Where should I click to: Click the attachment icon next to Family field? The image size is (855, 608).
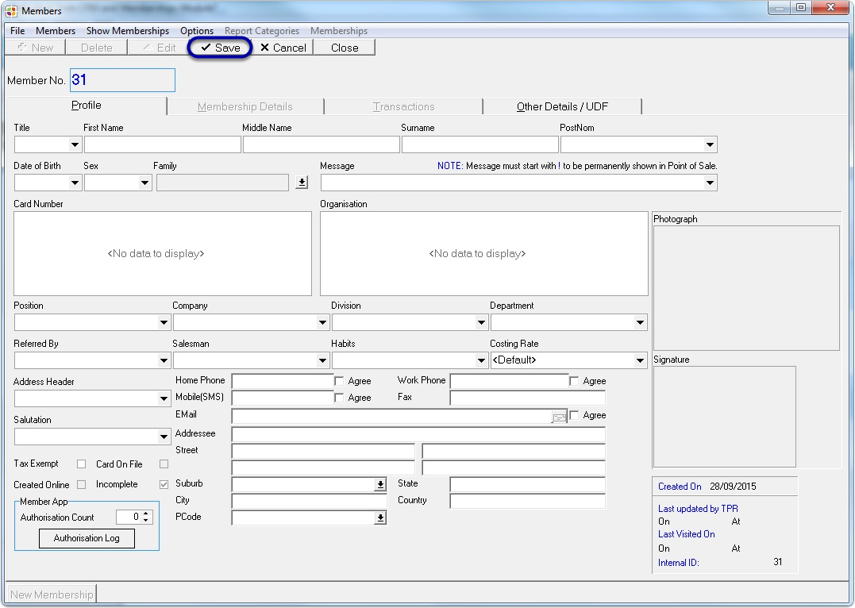301,181
